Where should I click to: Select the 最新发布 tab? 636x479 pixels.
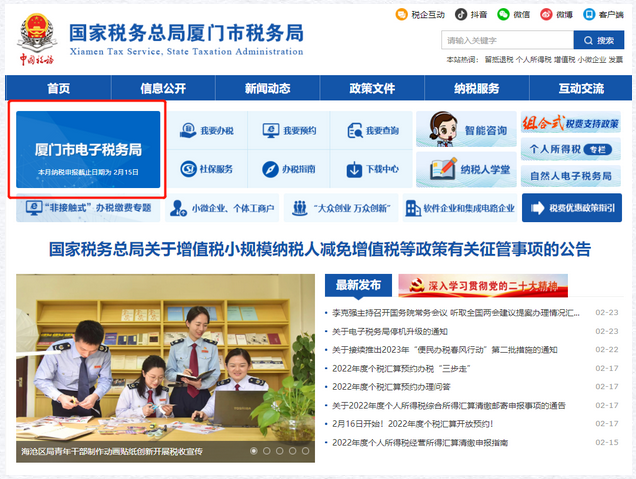[x=358, y=285]
